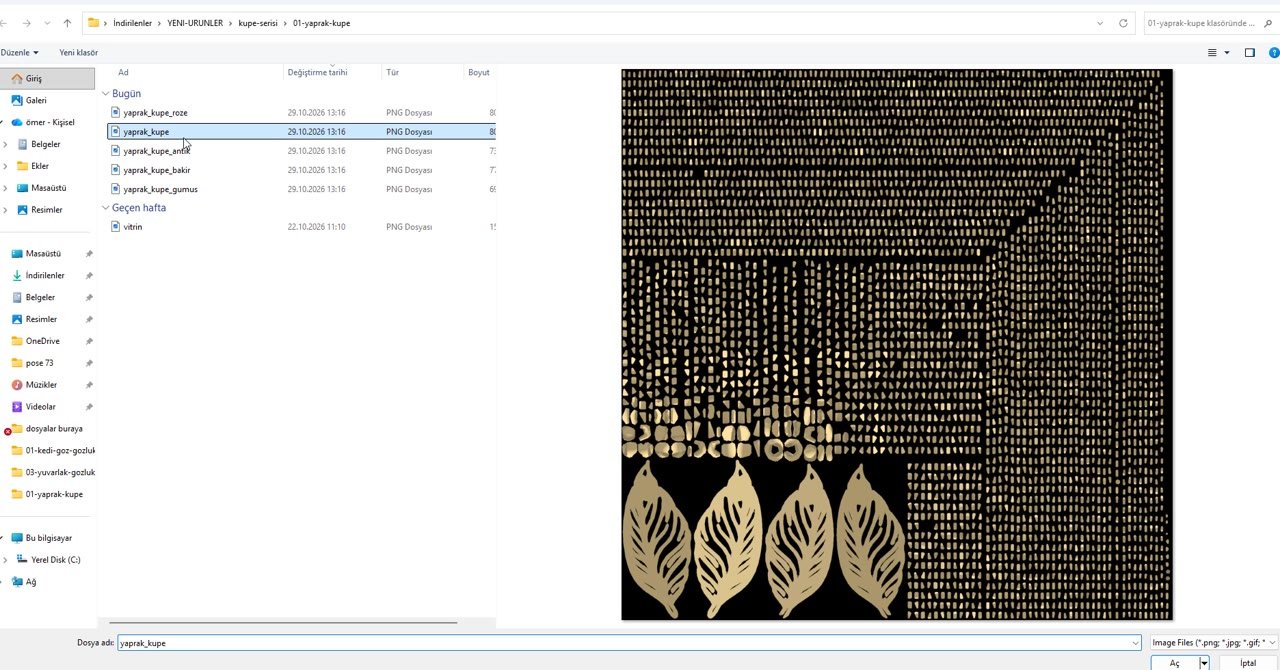Open the Image Files type filter dropdown
This screenshot has height=670, width=1280.
1213,643
